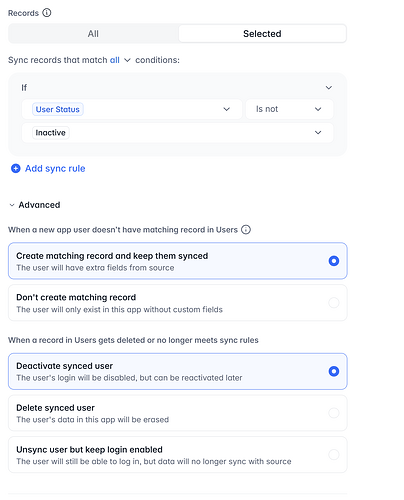Open the 'Is not' operator dropdown

pyautogui.click(x=289, y=109)
